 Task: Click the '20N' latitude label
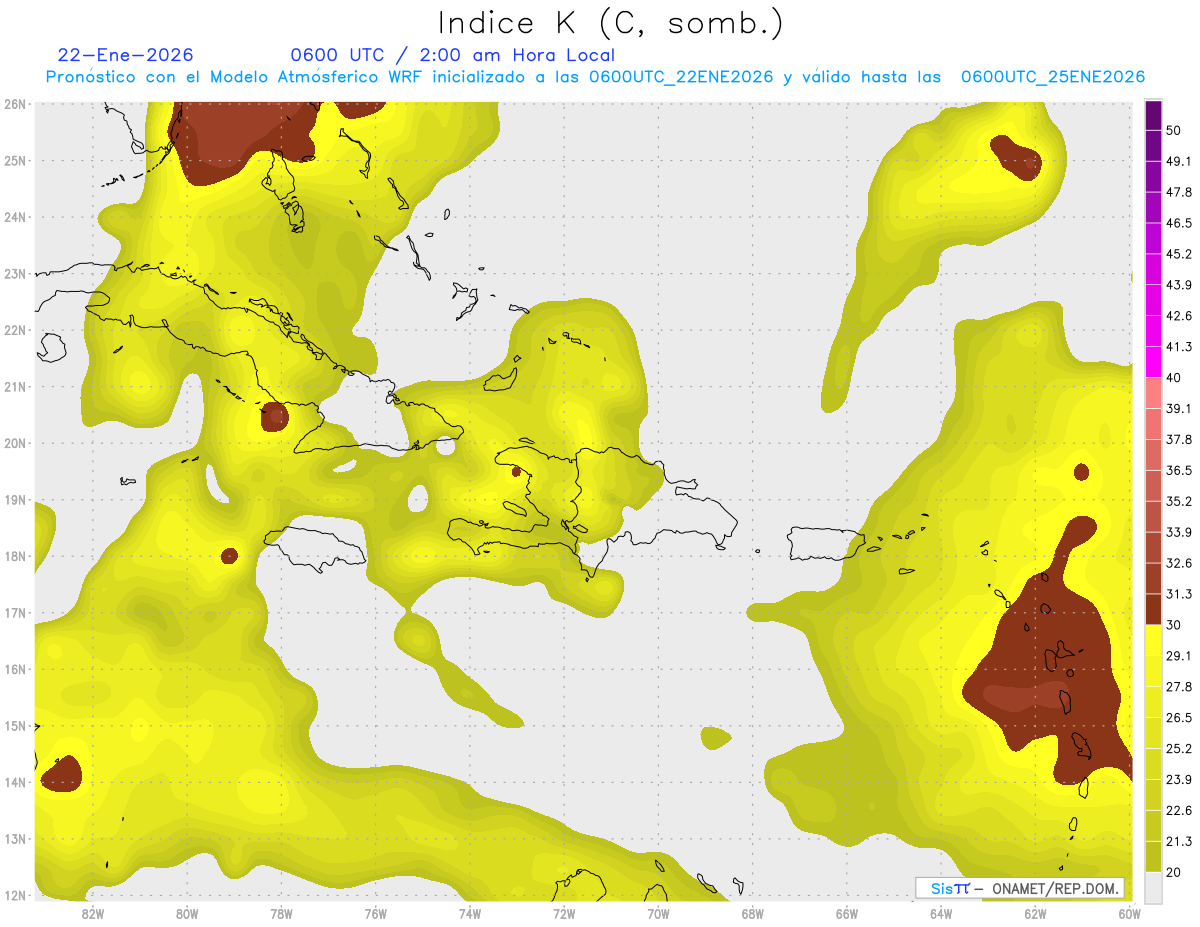point(14,443)
